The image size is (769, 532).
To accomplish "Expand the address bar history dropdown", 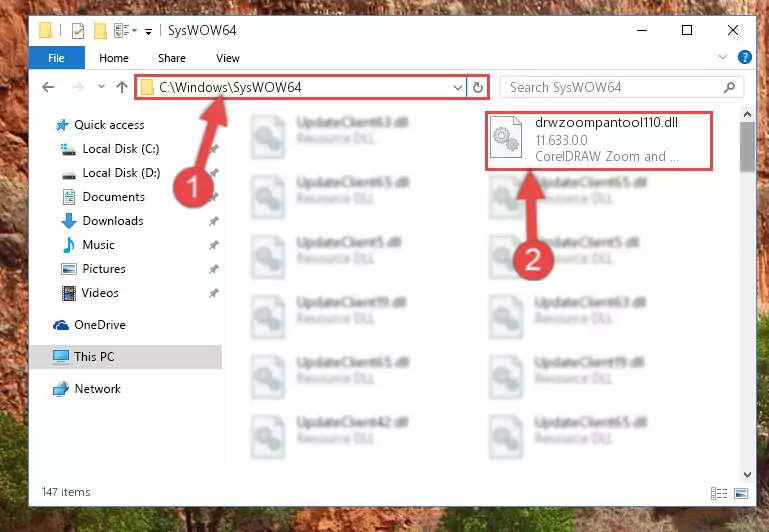I will (458, 88).
